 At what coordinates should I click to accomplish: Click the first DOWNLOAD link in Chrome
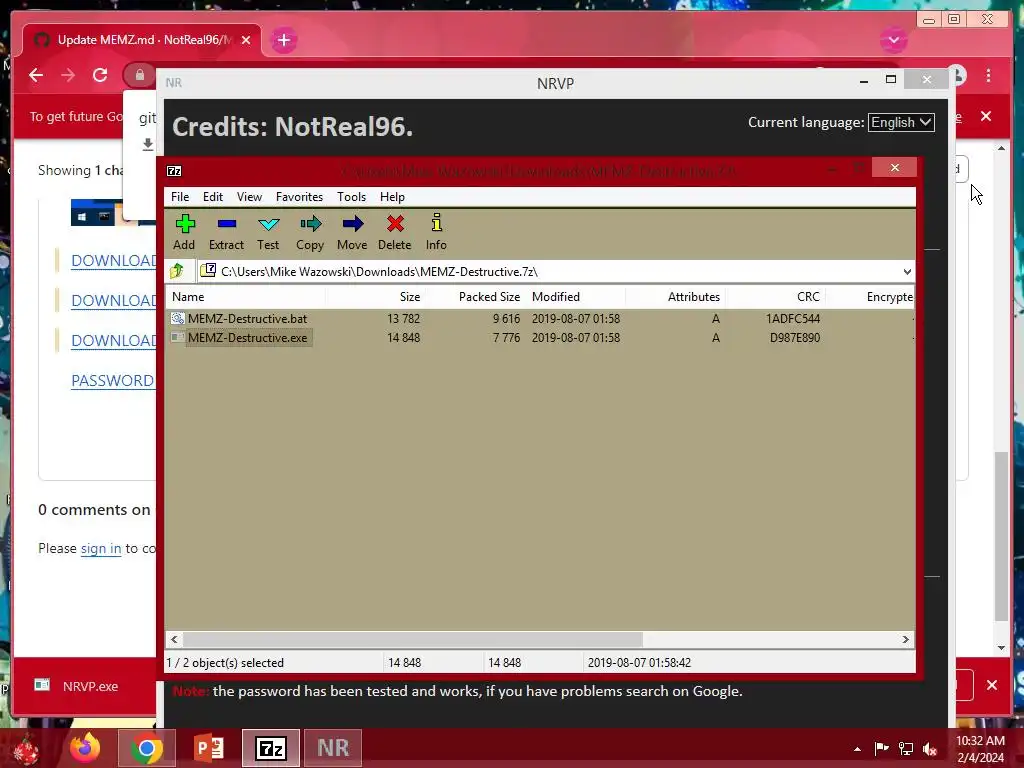point(113,261)
